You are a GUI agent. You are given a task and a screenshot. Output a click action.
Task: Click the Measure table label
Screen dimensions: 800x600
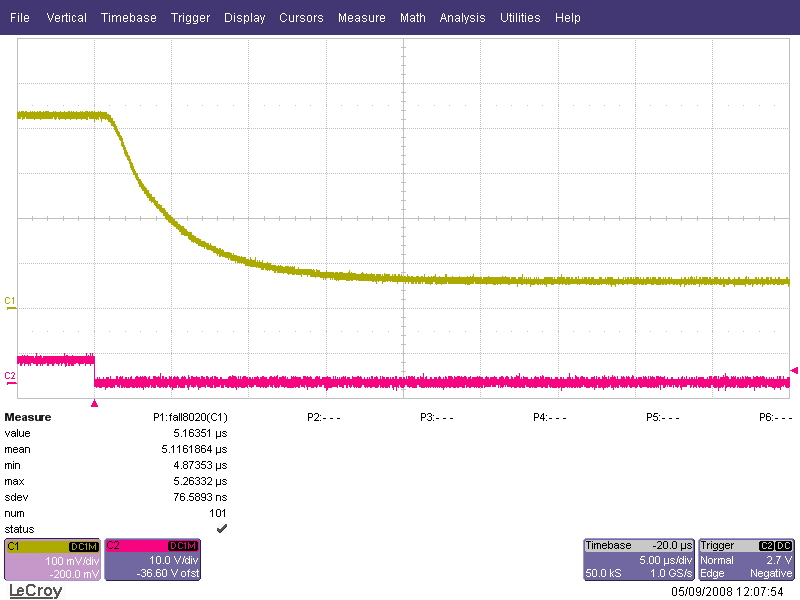(28, 417)
